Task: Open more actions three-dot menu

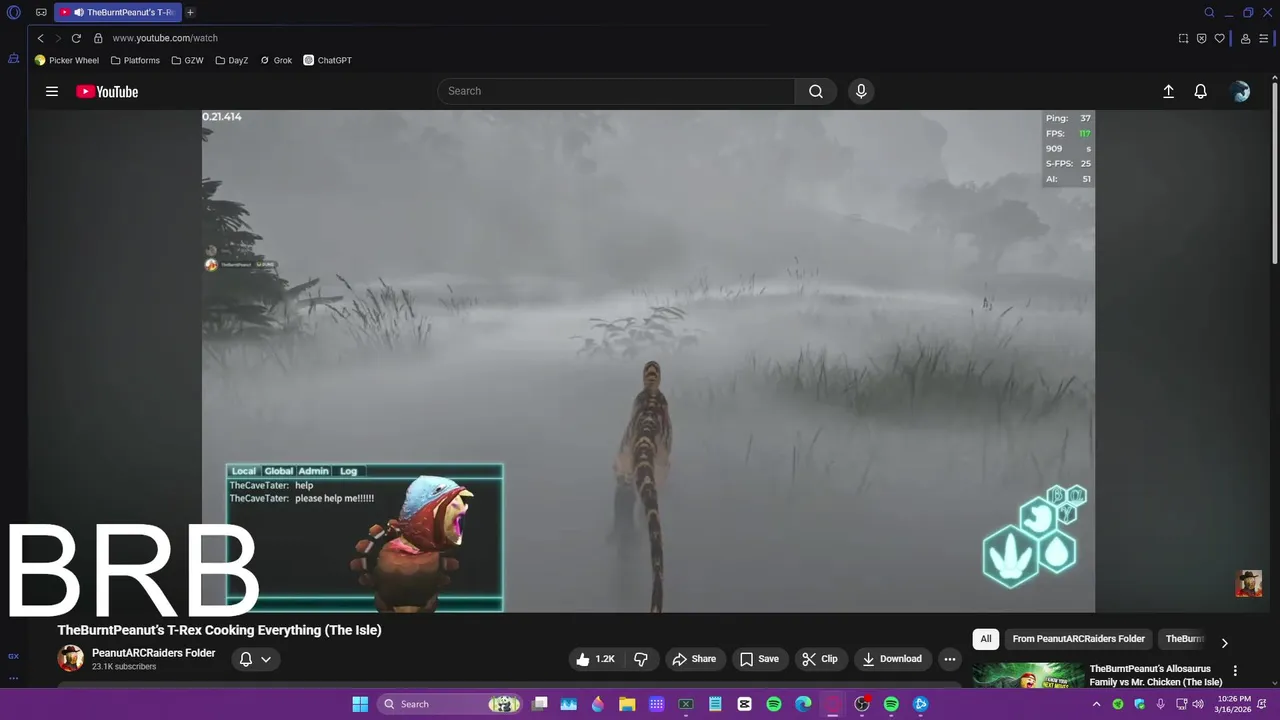Action: 950,659
